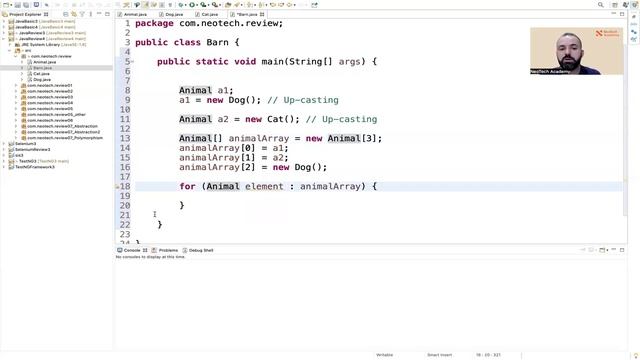Open the Debug Shell tab
The image size is (640, 360).
(198, 250)
